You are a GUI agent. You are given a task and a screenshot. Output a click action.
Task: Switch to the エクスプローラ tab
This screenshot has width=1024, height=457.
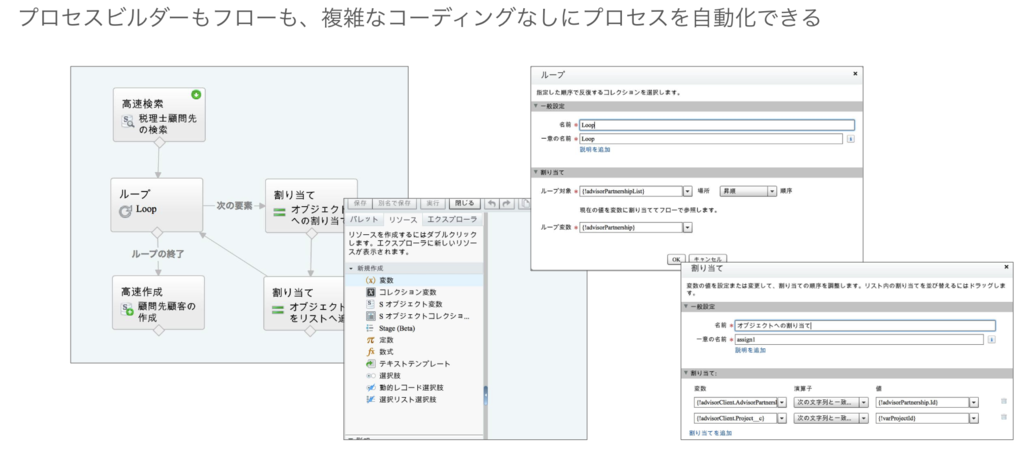451,219
